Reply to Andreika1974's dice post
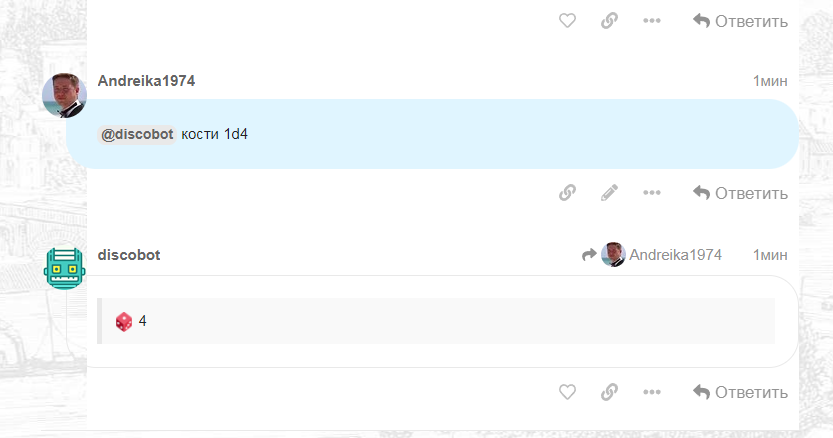The width and height of the screenshot is (833, 438). (740, 193)
